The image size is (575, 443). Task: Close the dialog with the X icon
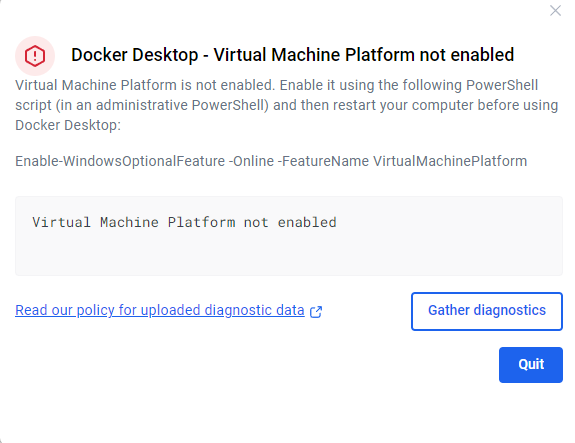pos(555,11)
